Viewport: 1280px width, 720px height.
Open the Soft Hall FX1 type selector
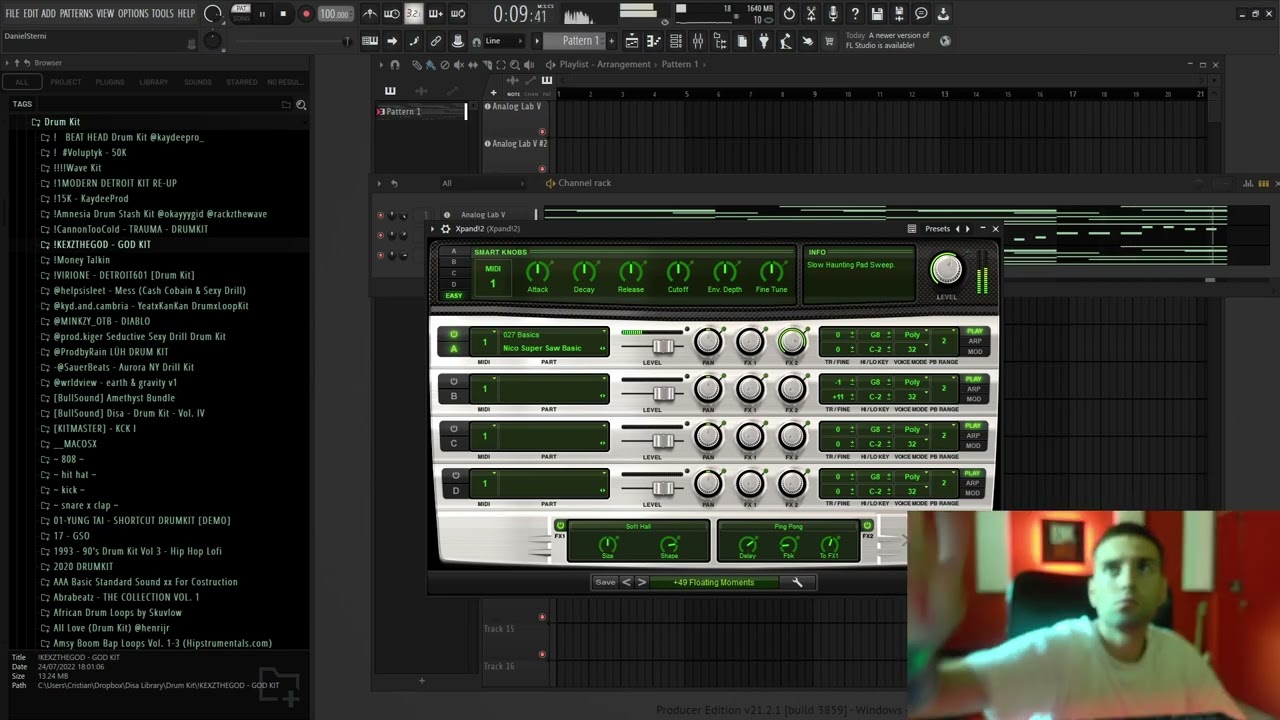pos(638,526)
